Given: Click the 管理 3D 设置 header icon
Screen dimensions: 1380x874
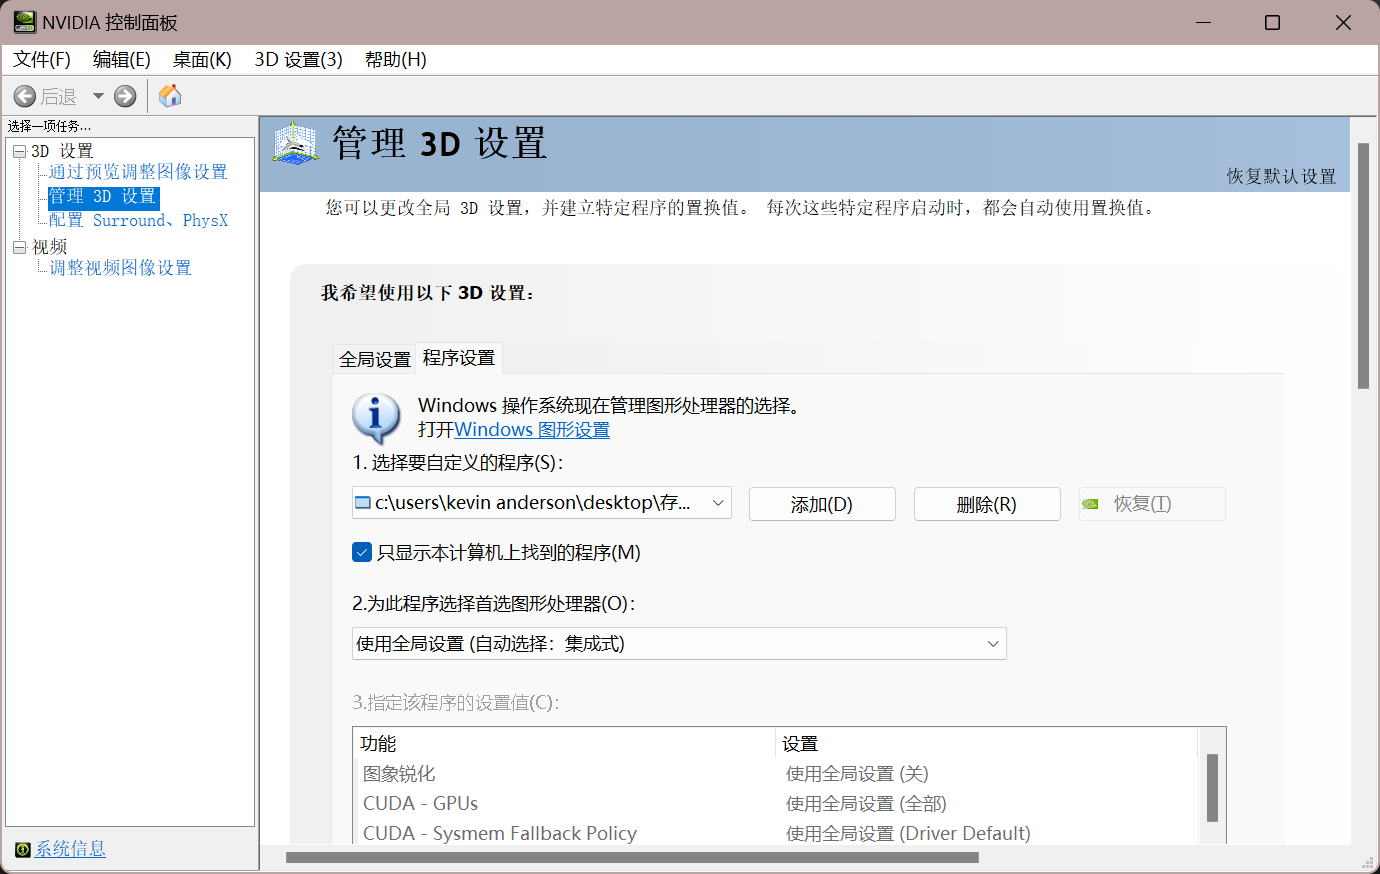Looking at the screenshot, I should point(295,144).
